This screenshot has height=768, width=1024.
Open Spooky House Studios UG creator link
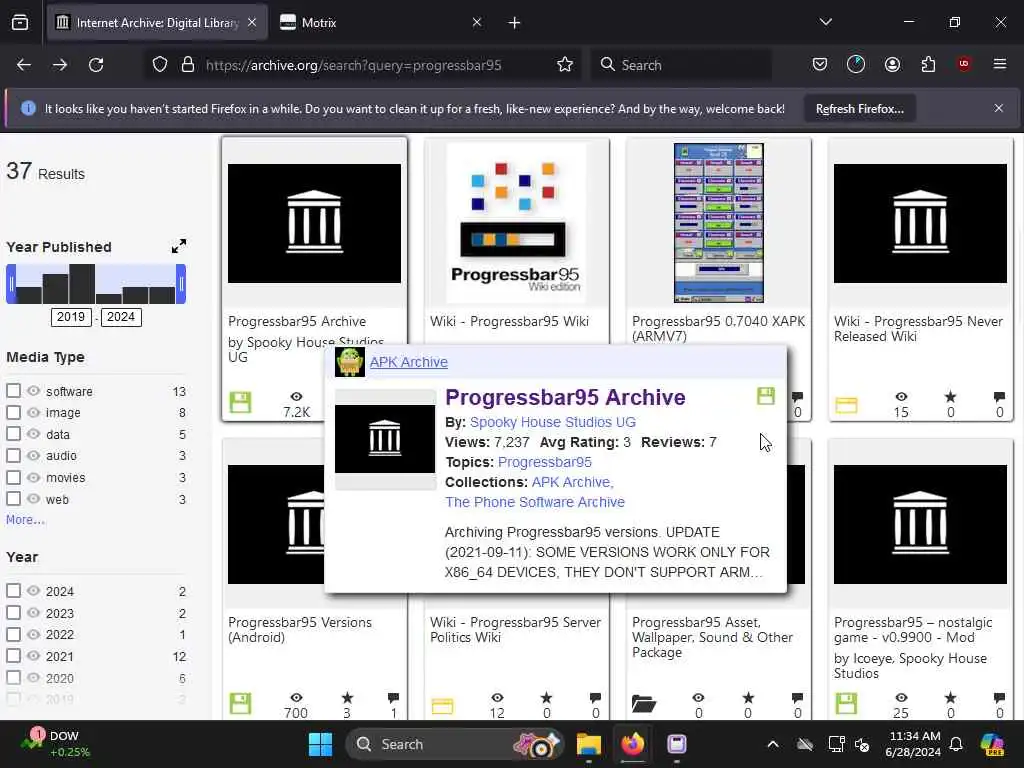point(552,422)
